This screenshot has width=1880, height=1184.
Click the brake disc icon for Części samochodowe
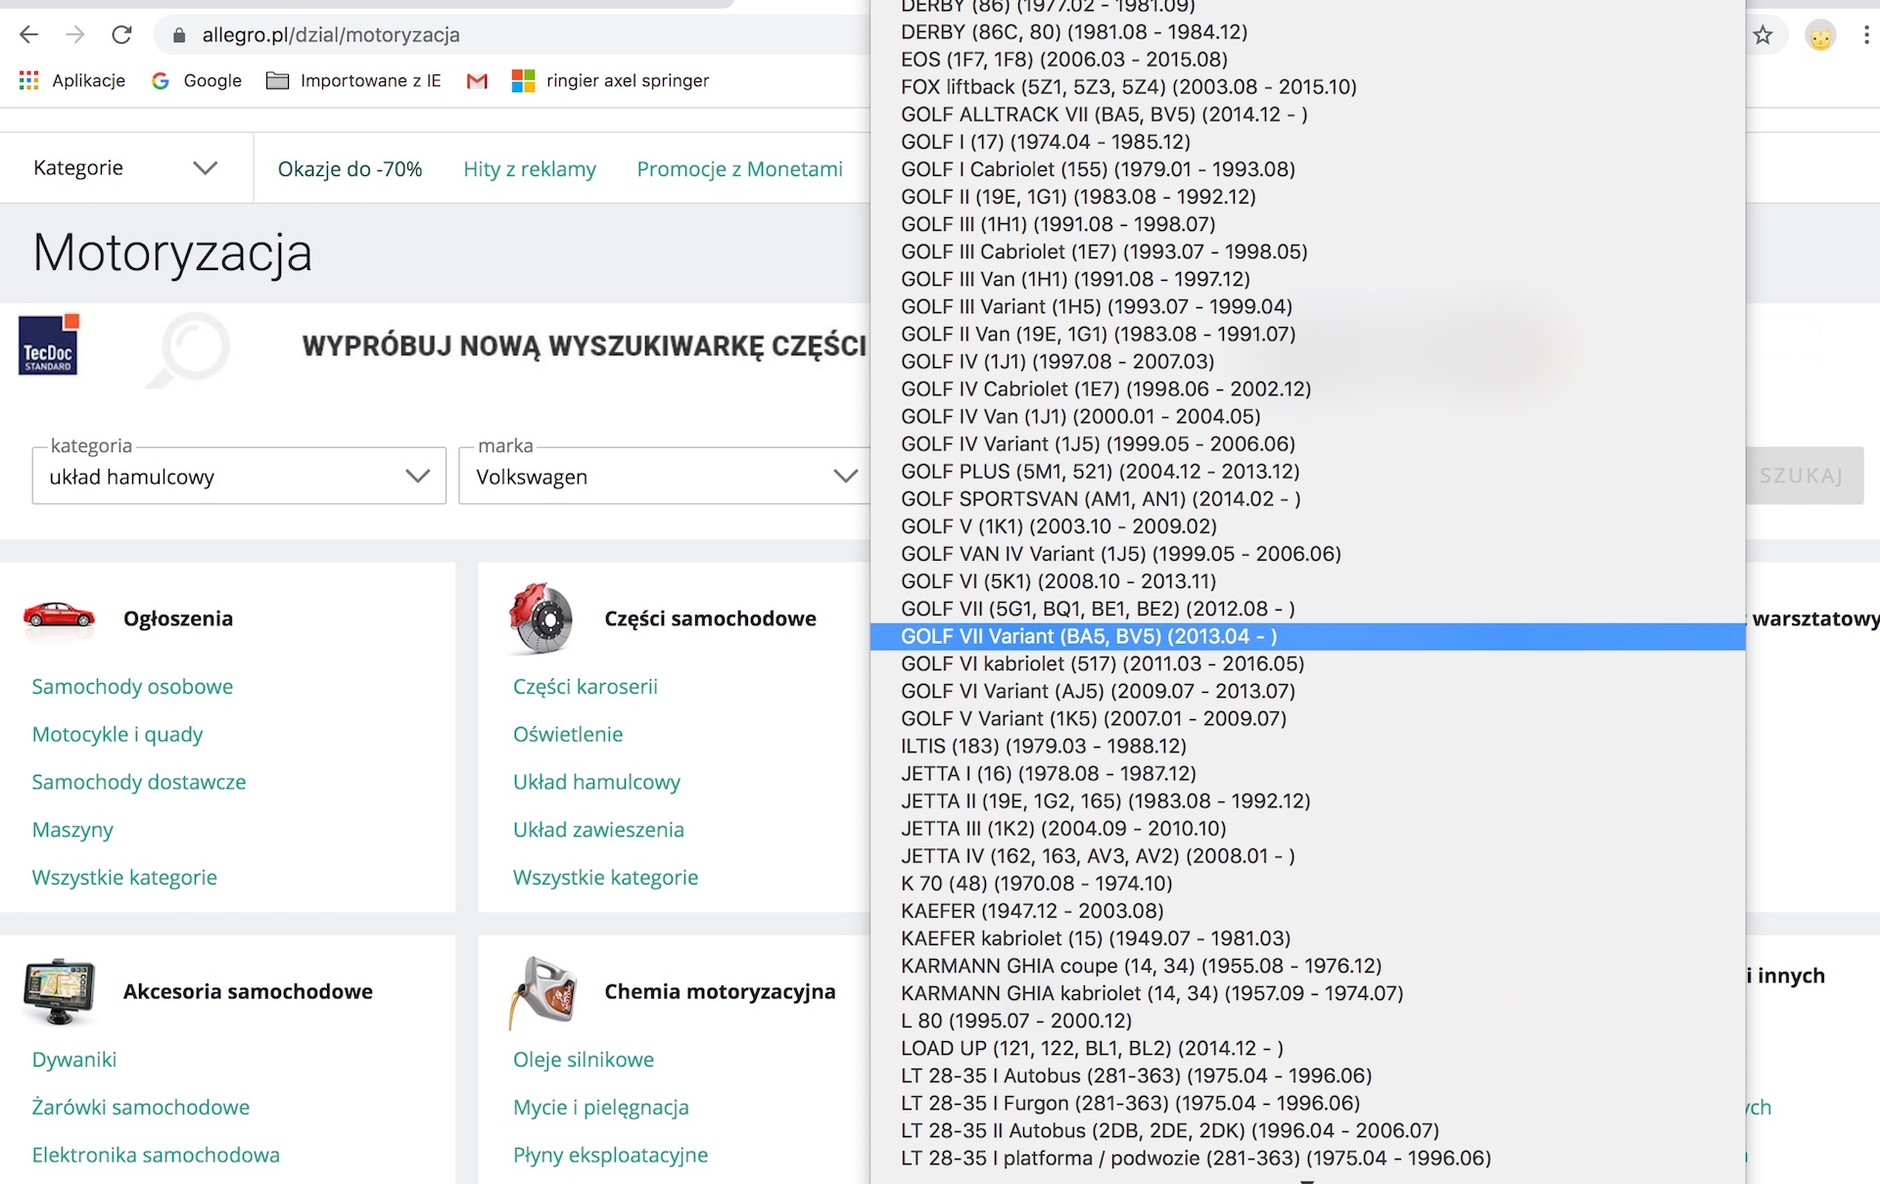pyautogui.click(x=541, y=617)
